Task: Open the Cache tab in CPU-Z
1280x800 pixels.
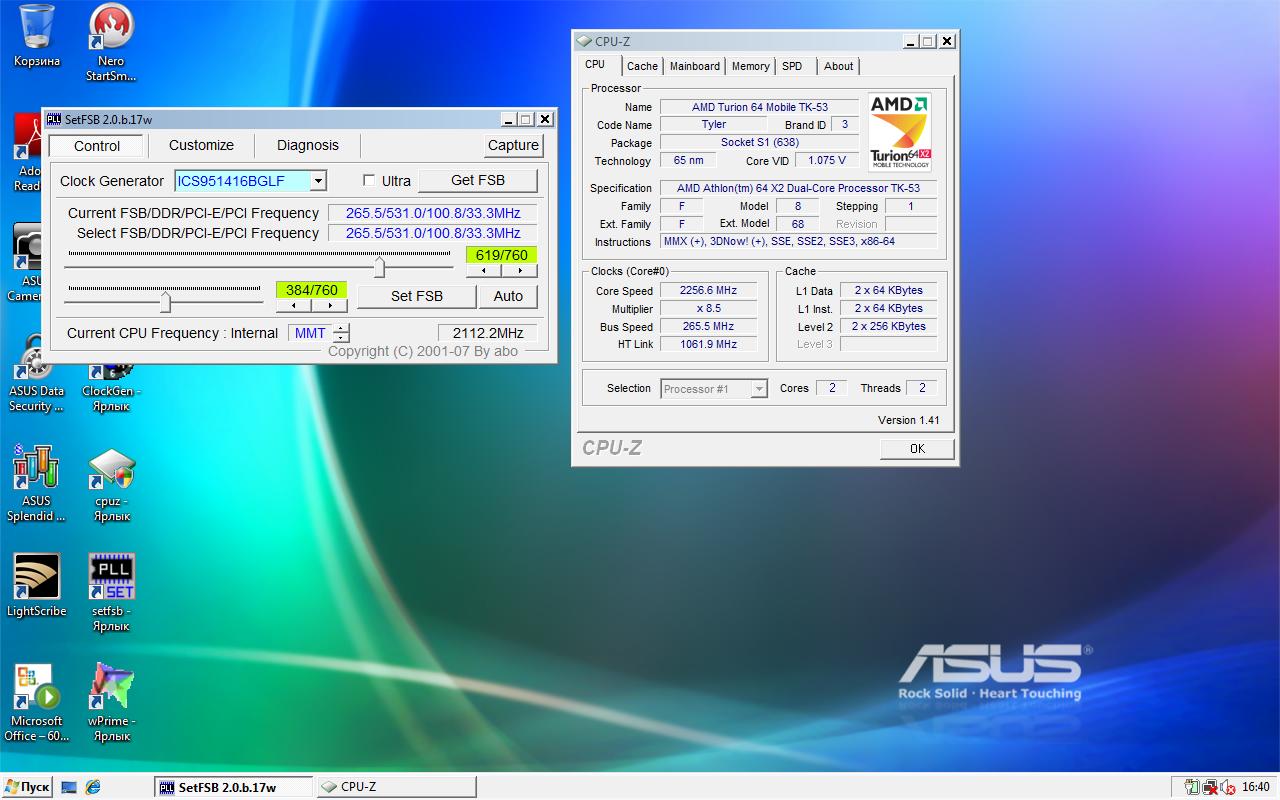Action: [642, 66]
